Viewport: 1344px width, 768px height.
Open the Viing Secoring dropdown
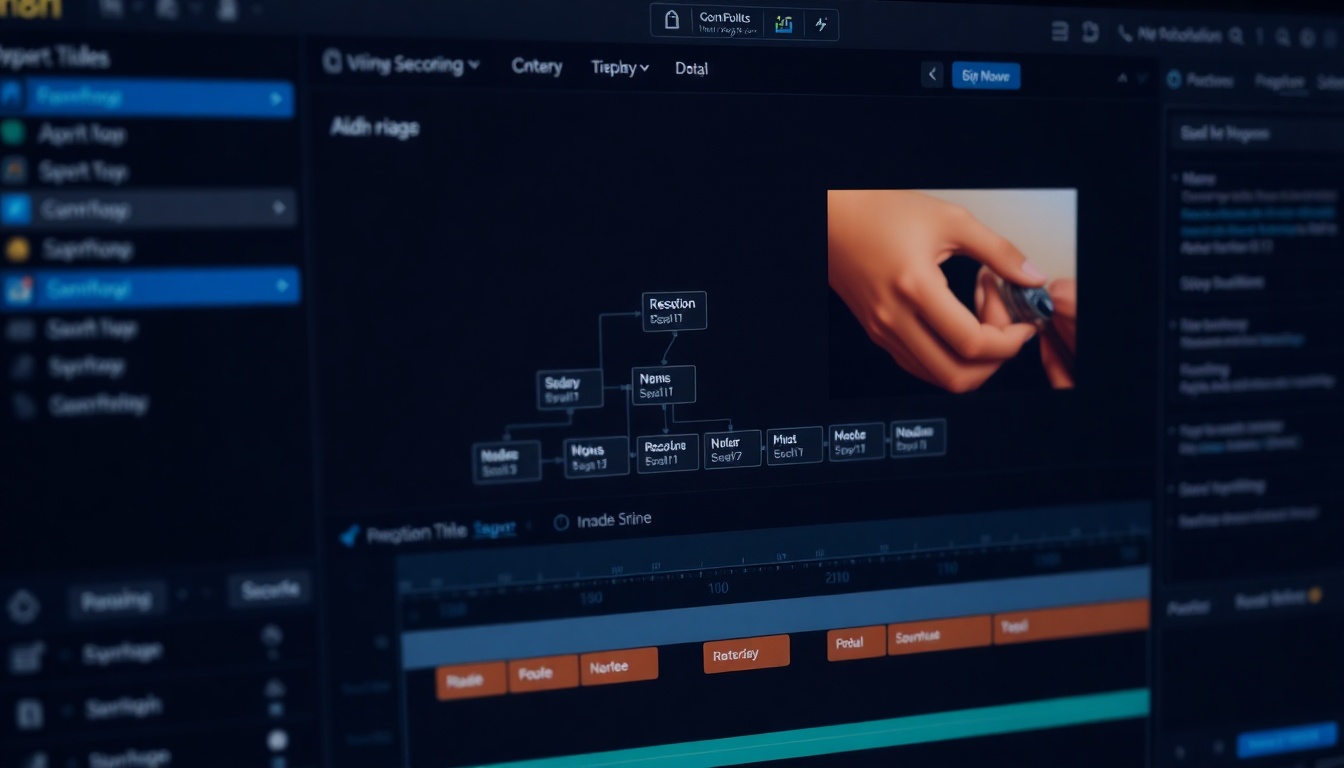click(x=402, y=65)
